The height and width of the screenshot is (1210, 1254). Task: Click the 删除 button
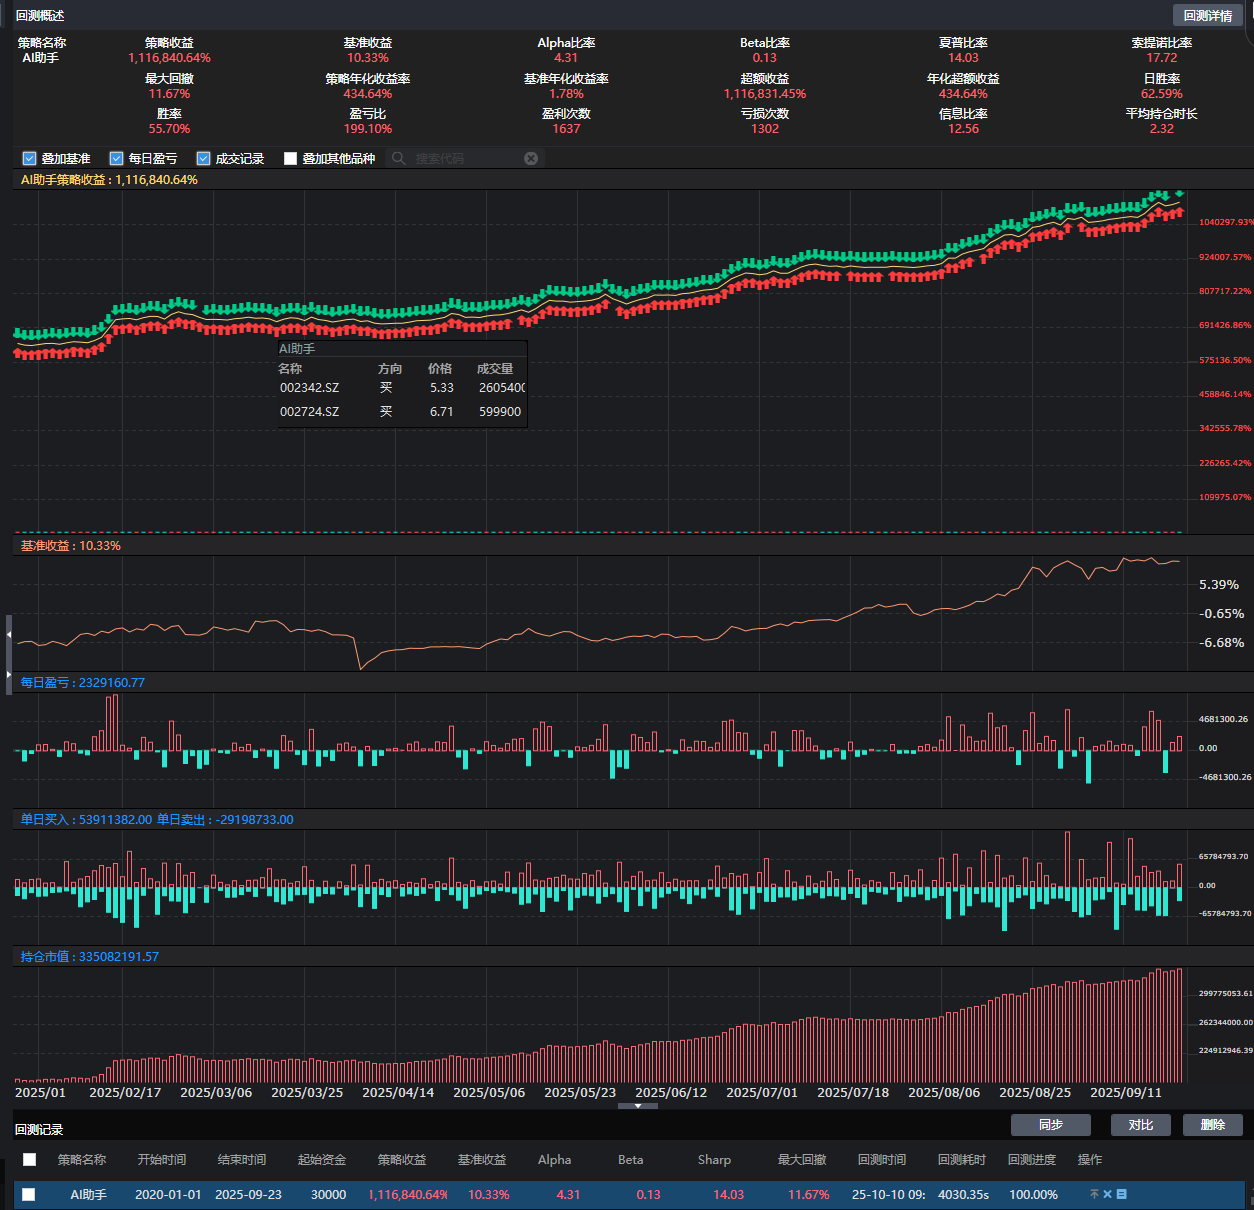tap(1213, 1125)
